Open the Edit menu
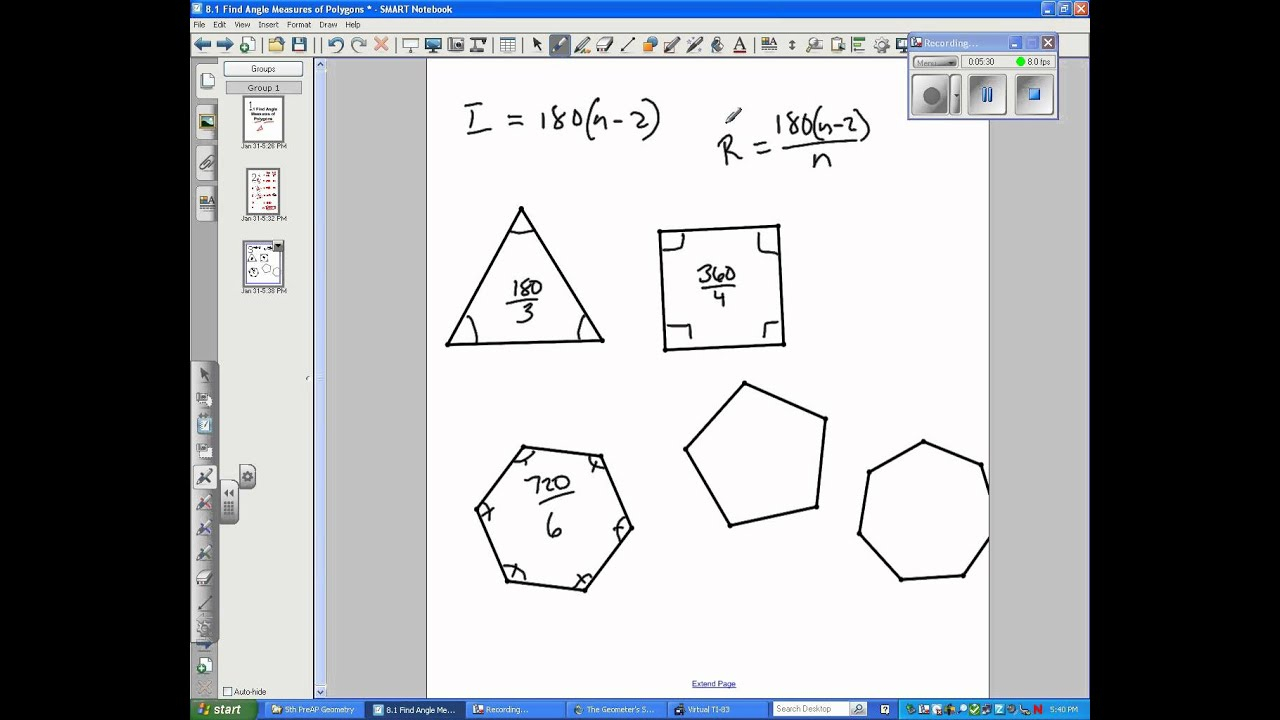 pyautogui.click(x=219, y=25)
